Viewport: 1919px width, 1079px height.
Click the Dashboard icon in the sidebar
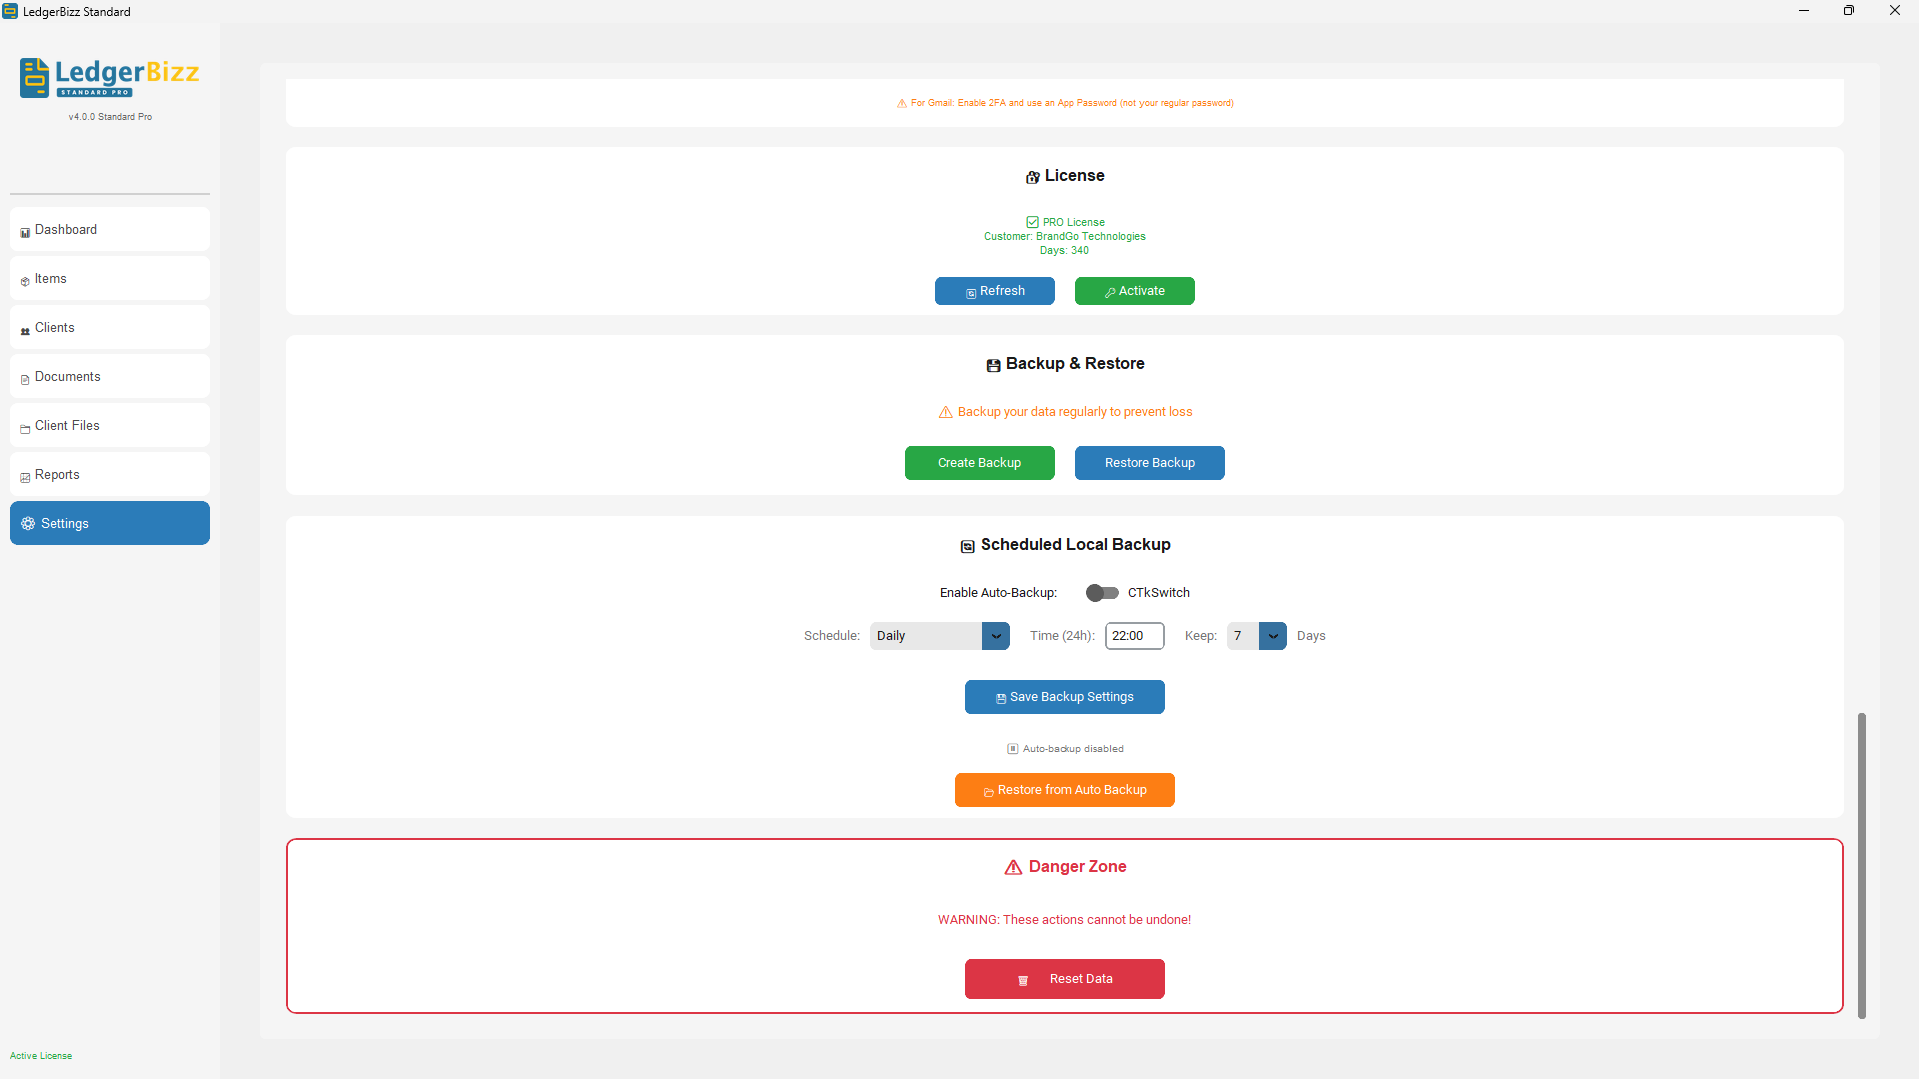25,232
